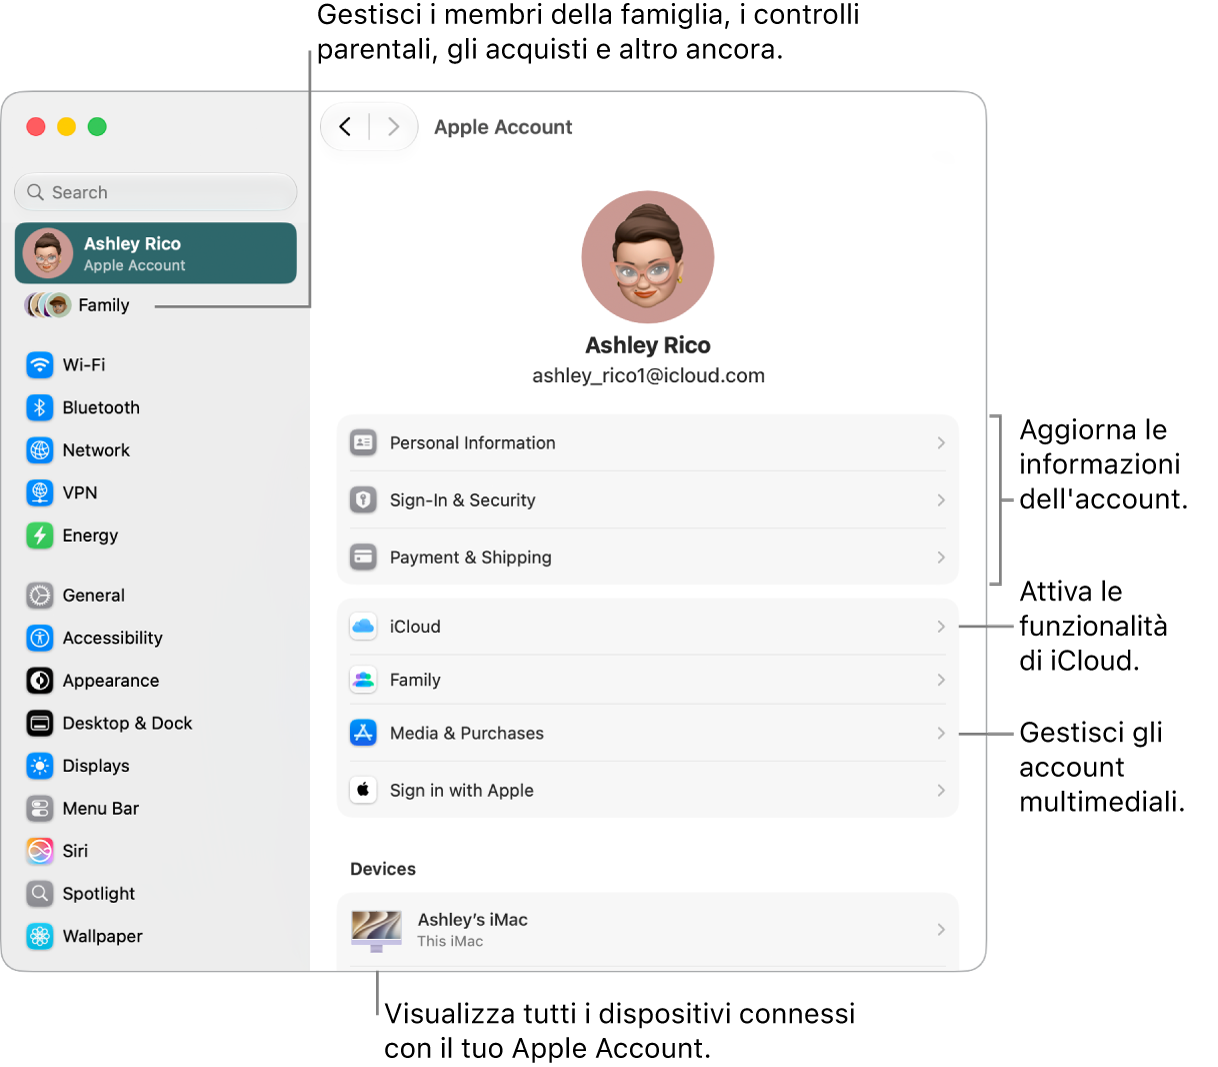The width and height of the screenshot is (1218, 1067).
Task: Open Sign-In & Security settings
Action: point(648,499)
